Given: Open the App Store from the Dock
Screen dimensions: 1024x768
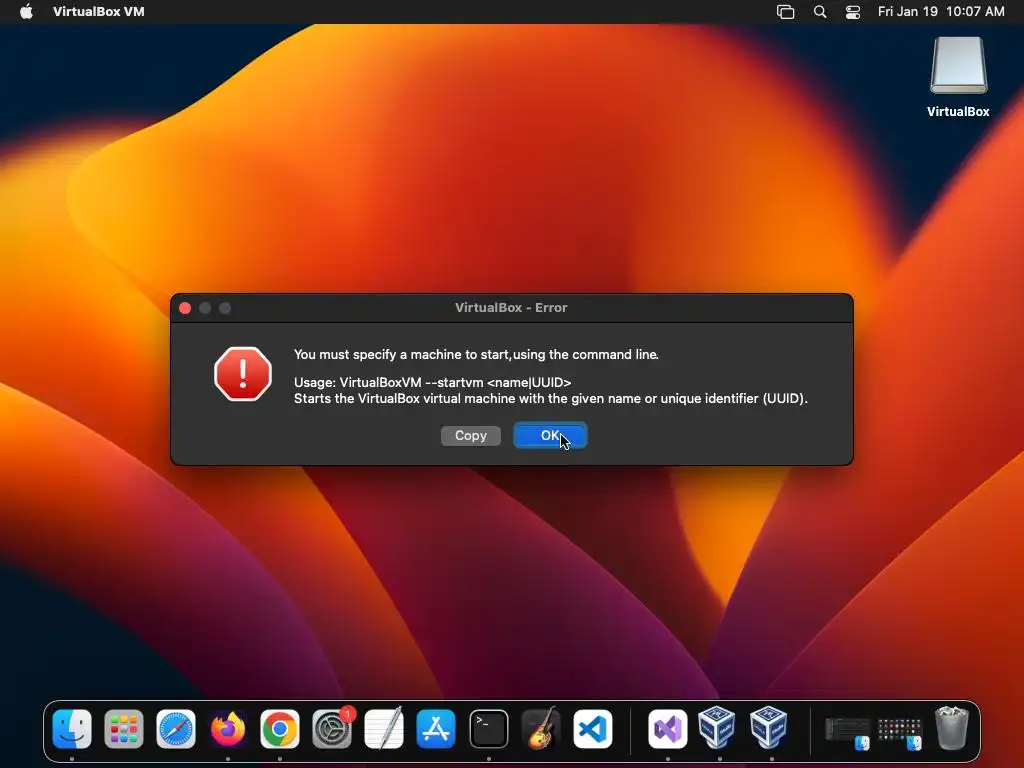Looking at the screenshot, I should 436,728.
